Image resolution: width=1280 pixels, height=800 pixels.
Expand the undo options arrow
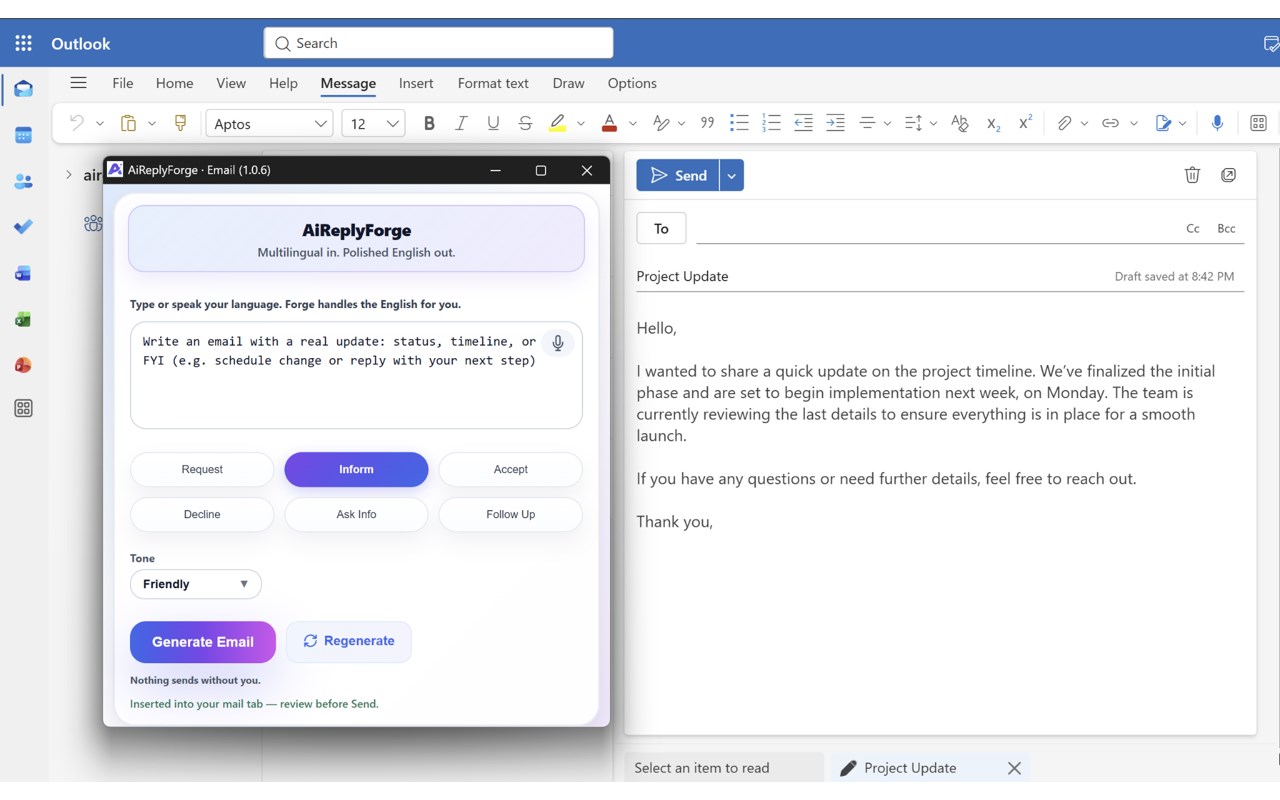tap(100, 123)
